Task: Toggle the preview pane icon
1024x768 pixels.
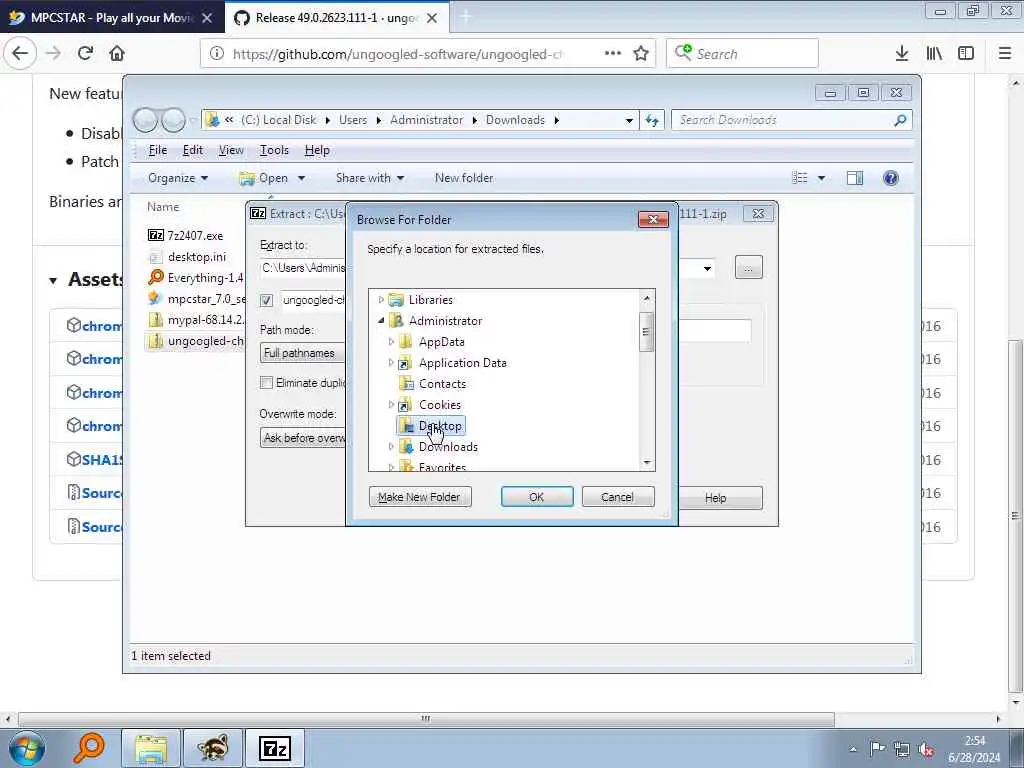Action: tap(855, 178)
